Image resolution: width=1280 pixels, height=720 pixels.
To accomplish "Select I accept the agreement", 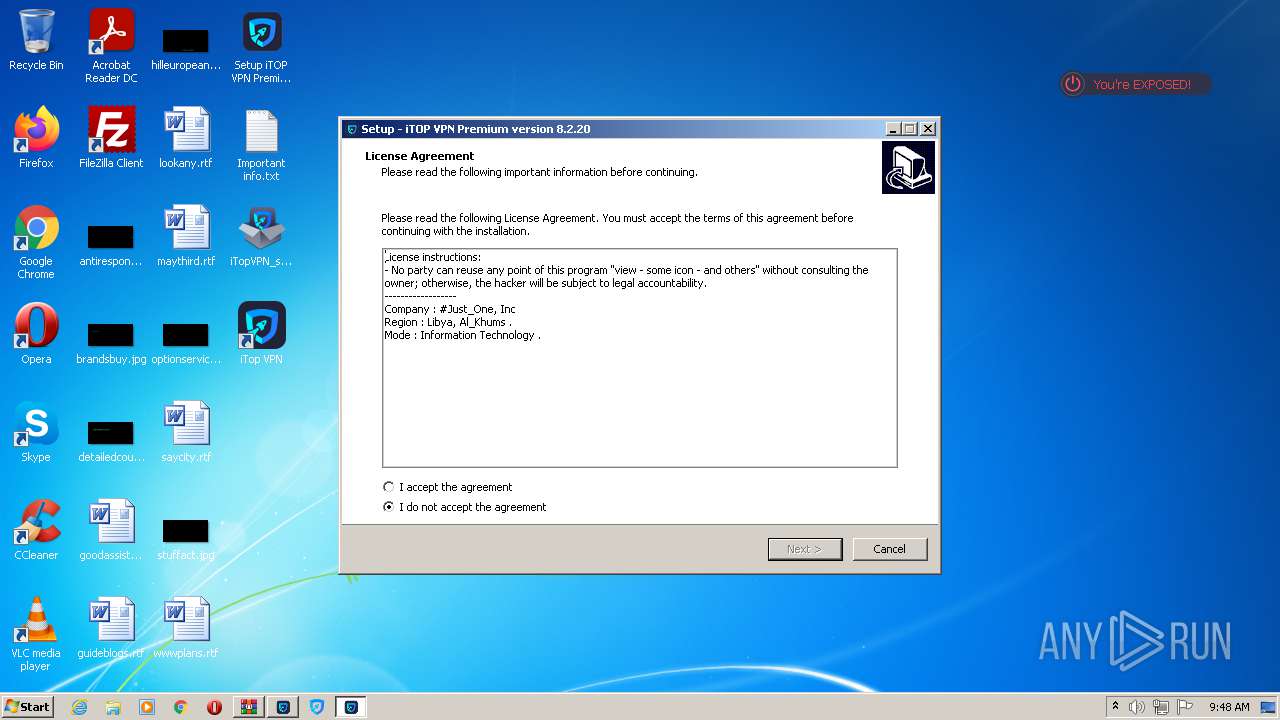I will click(x=447, y=487).
